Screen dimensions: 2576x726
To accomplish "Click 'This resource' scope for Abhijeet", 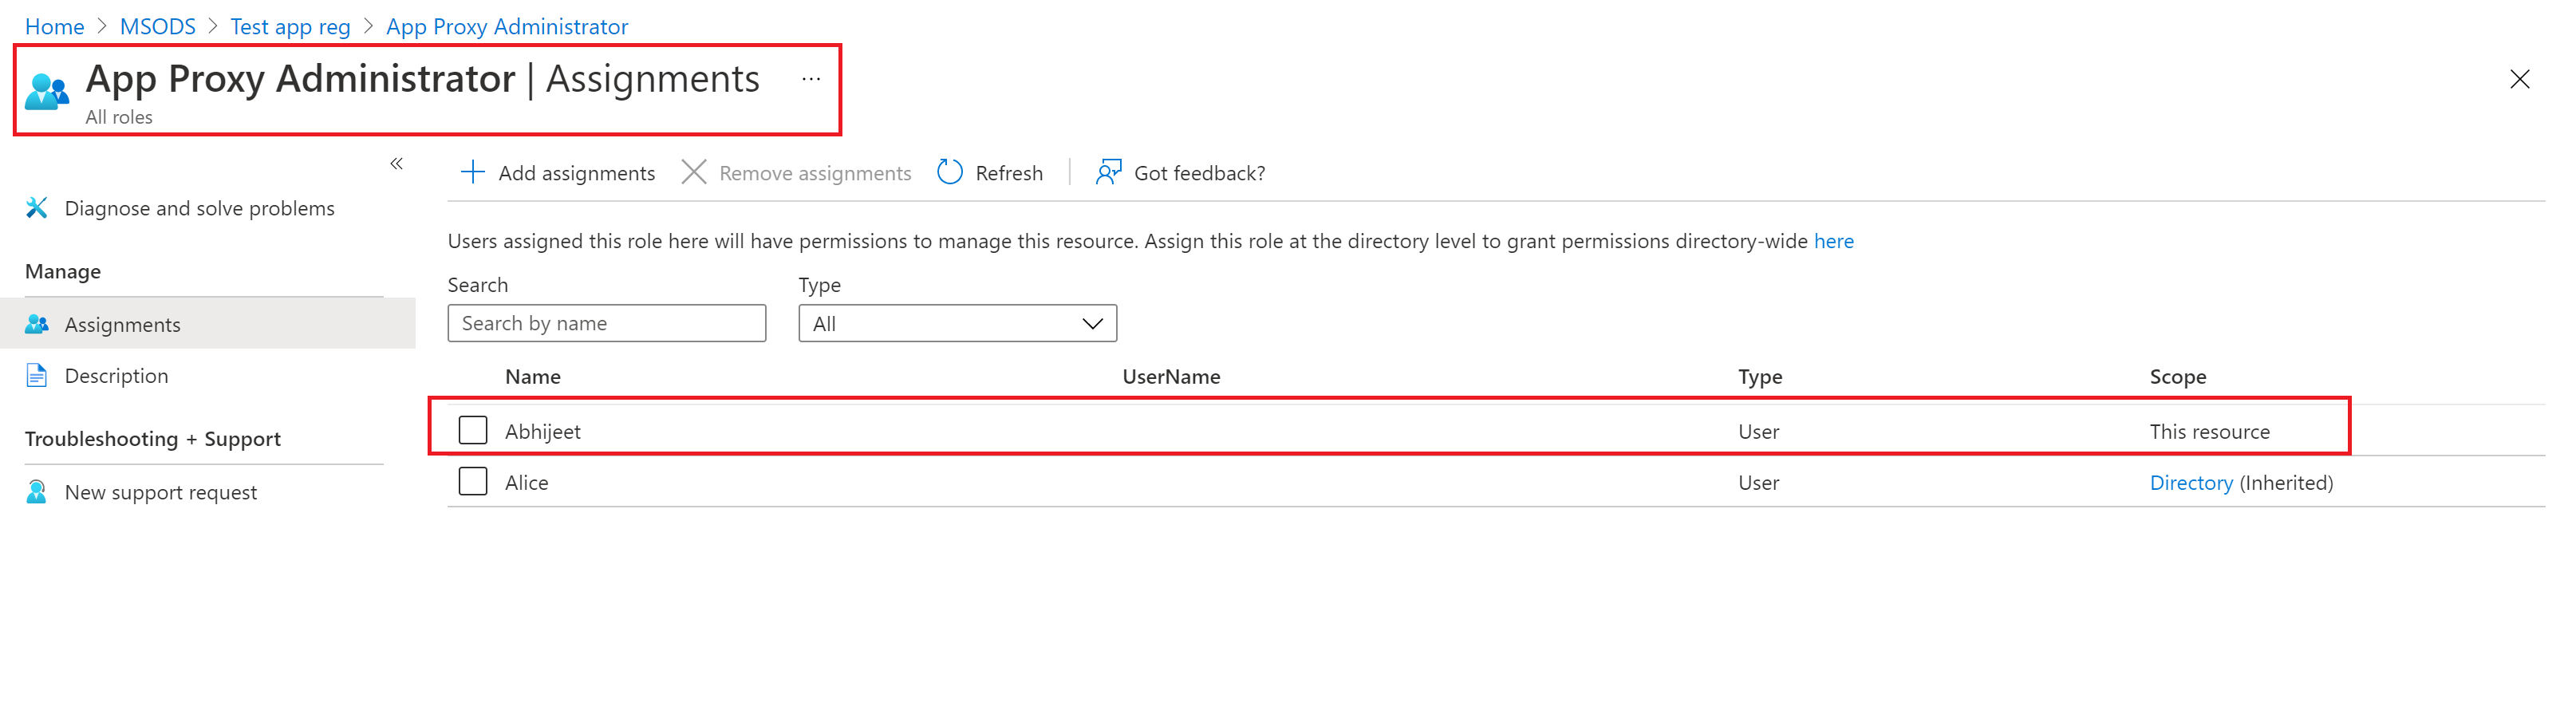I will [x=2210, y=431].
